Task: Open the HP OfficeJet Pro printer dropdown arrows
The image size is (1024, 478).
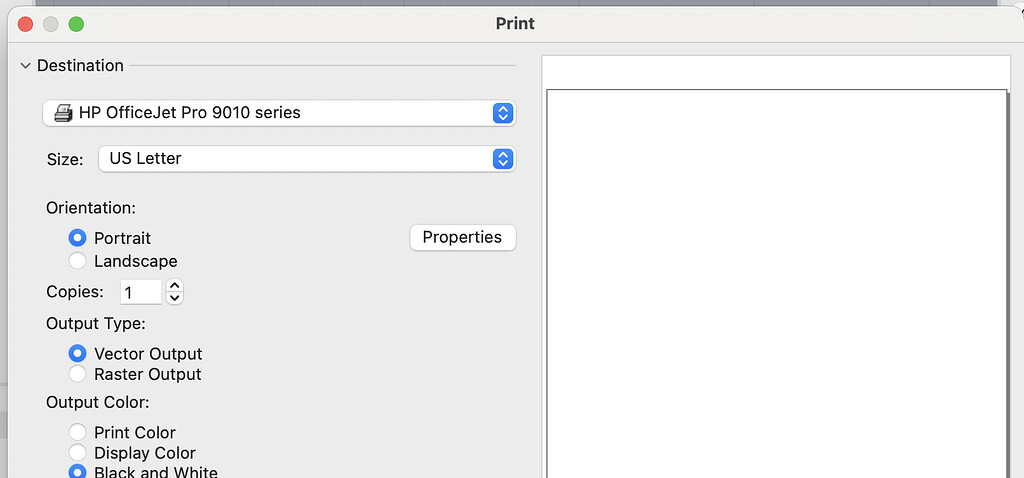Action: click(503, 113)
